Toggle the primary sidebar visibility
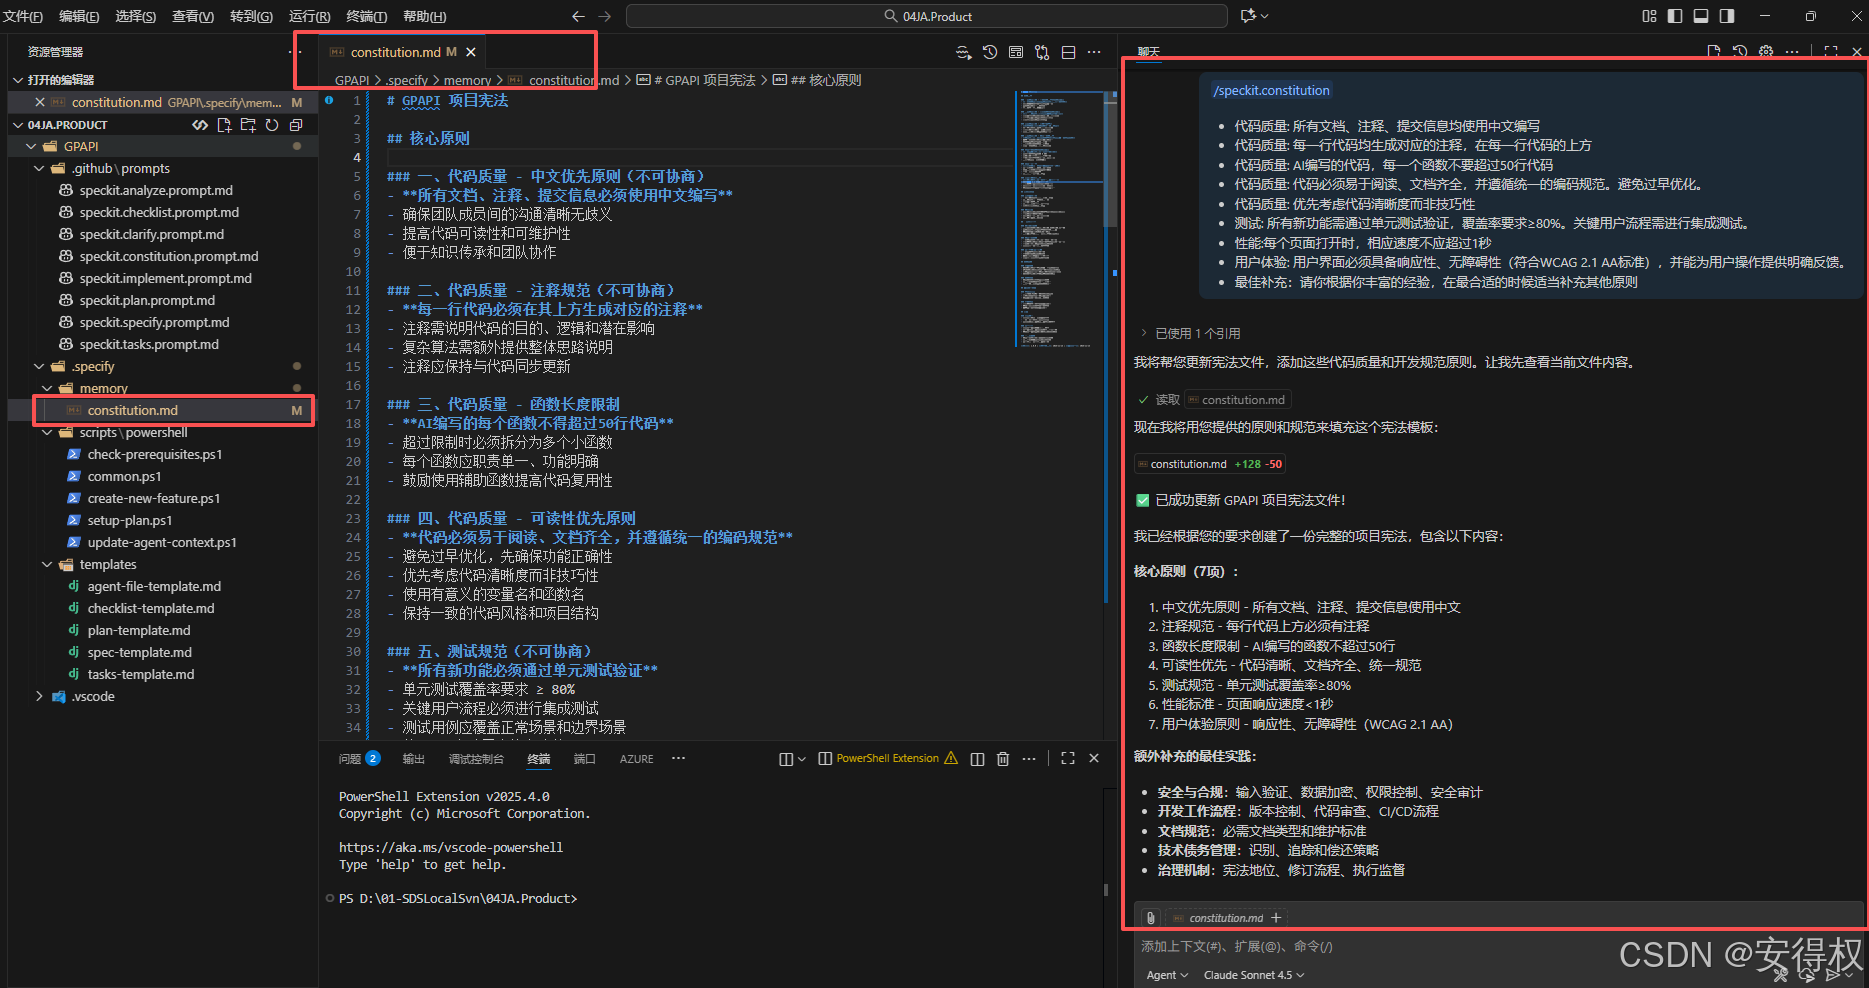 point(1675,16)
